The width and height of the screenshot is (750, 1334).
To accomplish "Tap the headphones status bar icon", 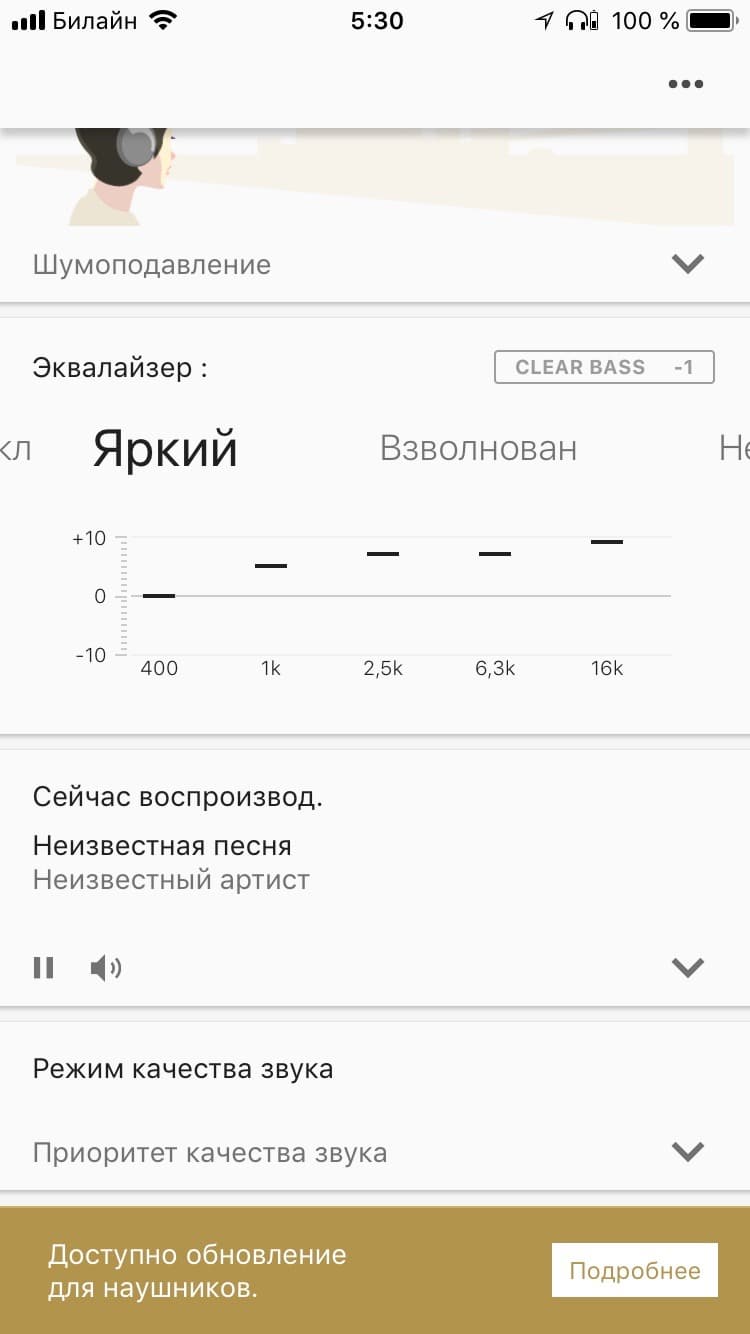I will 581,20.
